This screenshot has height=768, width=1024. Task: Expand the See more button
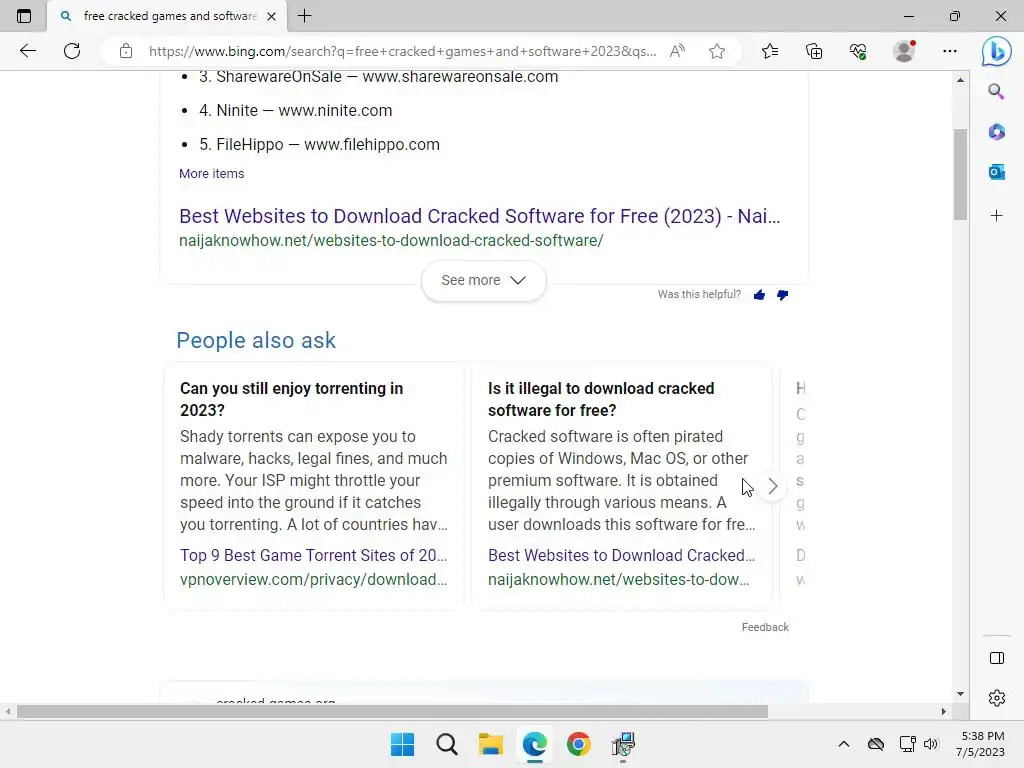click(483, 280)
